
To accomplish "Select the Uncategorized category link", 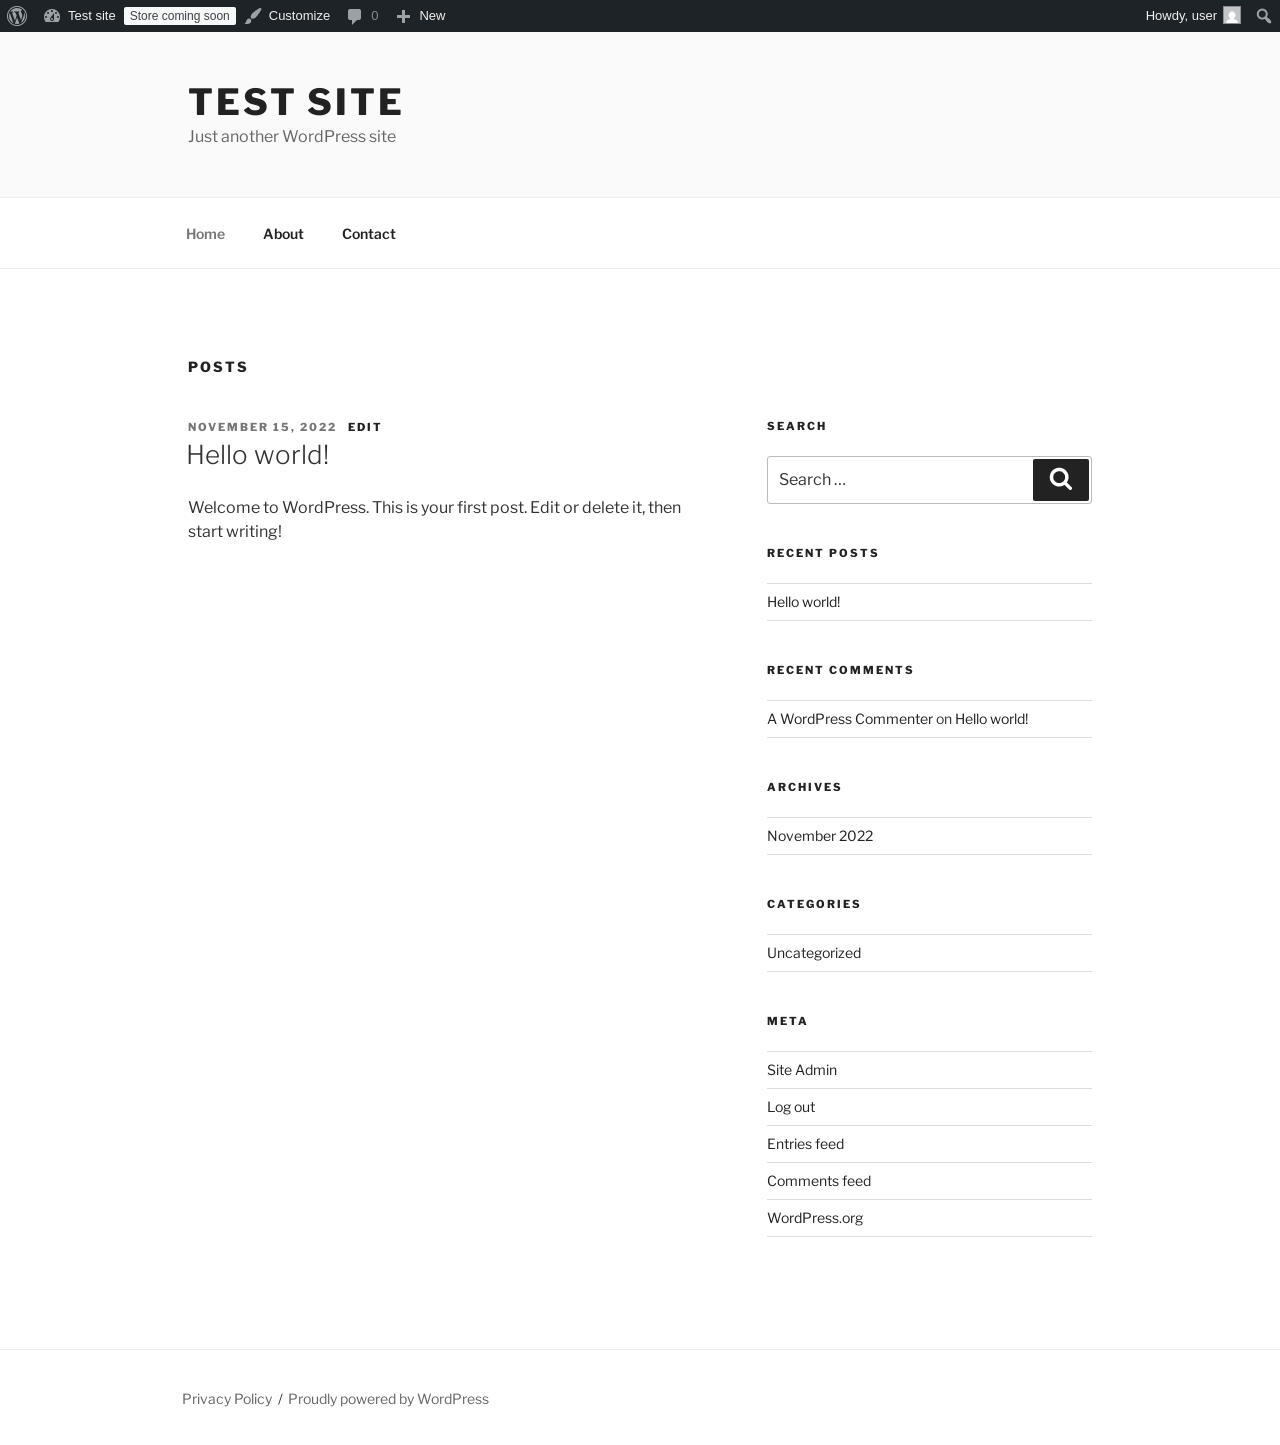I will 814,953.
